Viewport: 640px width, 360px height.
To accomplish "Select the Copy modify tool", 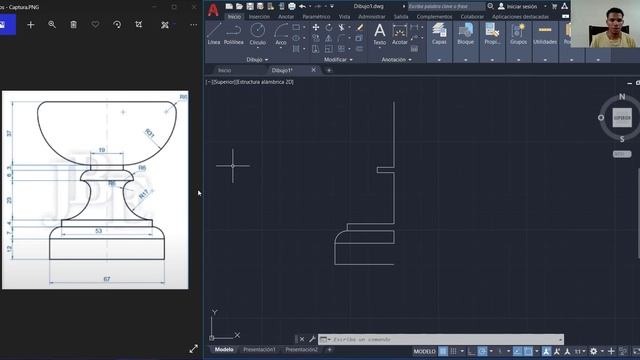I will pyautogui.click(x=316, y=38).
